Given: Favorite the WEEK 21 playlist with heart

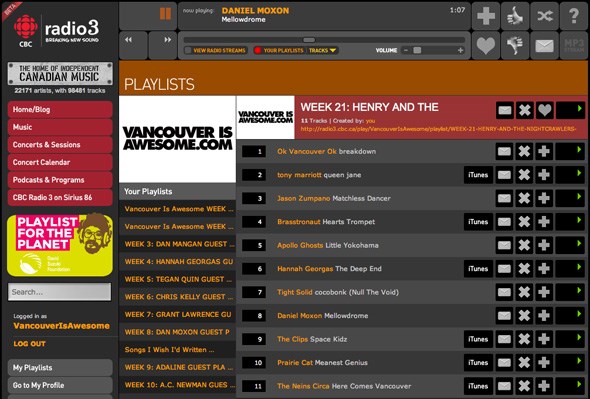Looking at the screenshot, I should [544, 110].
